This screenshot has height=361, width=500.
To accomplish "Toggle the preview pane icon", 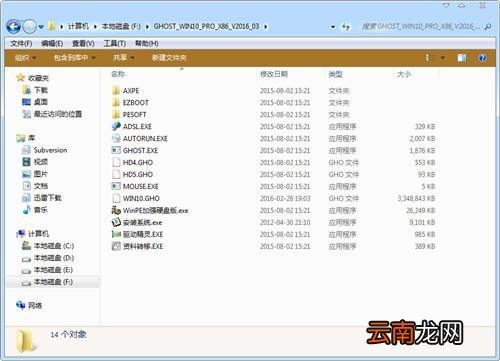I will [x=462, y=58].
